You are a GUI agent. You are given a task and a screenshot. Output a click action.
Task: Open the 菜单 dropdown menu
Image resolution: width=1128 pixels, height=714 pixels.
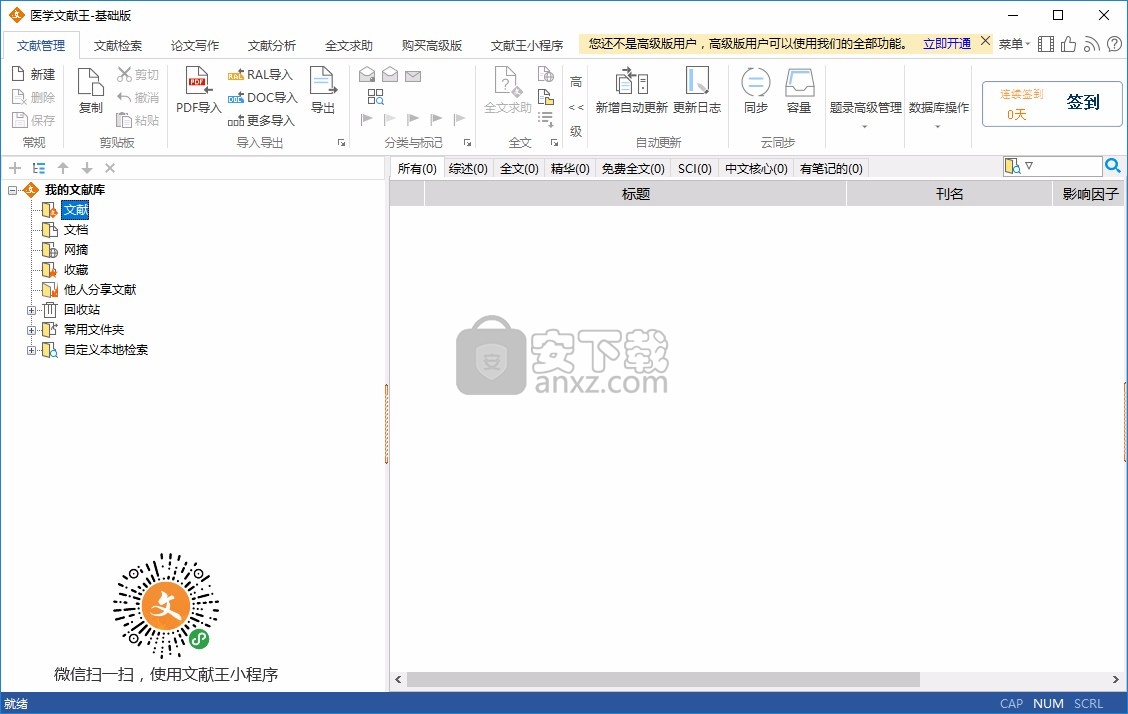1014,45
